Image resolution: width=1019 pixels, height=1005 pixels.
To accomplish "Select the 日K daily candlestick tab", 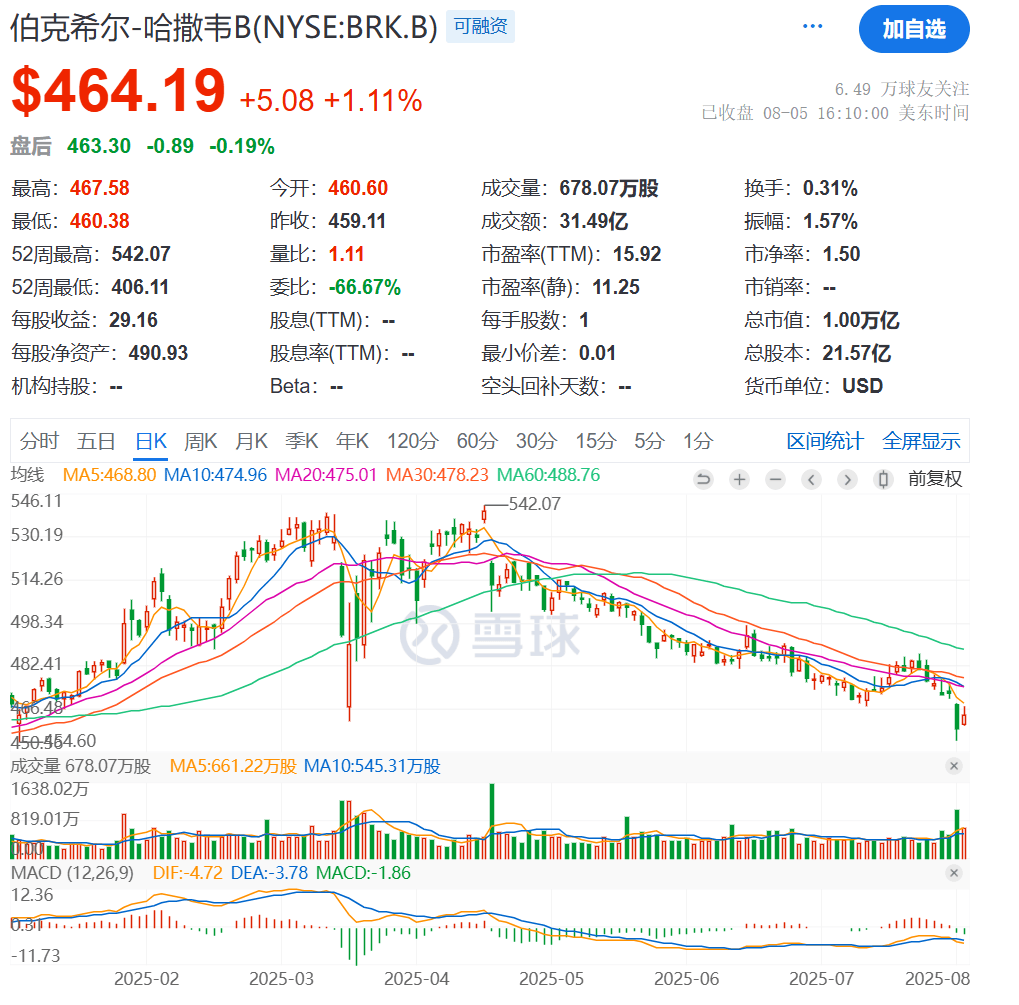I will tap(151, 441).
